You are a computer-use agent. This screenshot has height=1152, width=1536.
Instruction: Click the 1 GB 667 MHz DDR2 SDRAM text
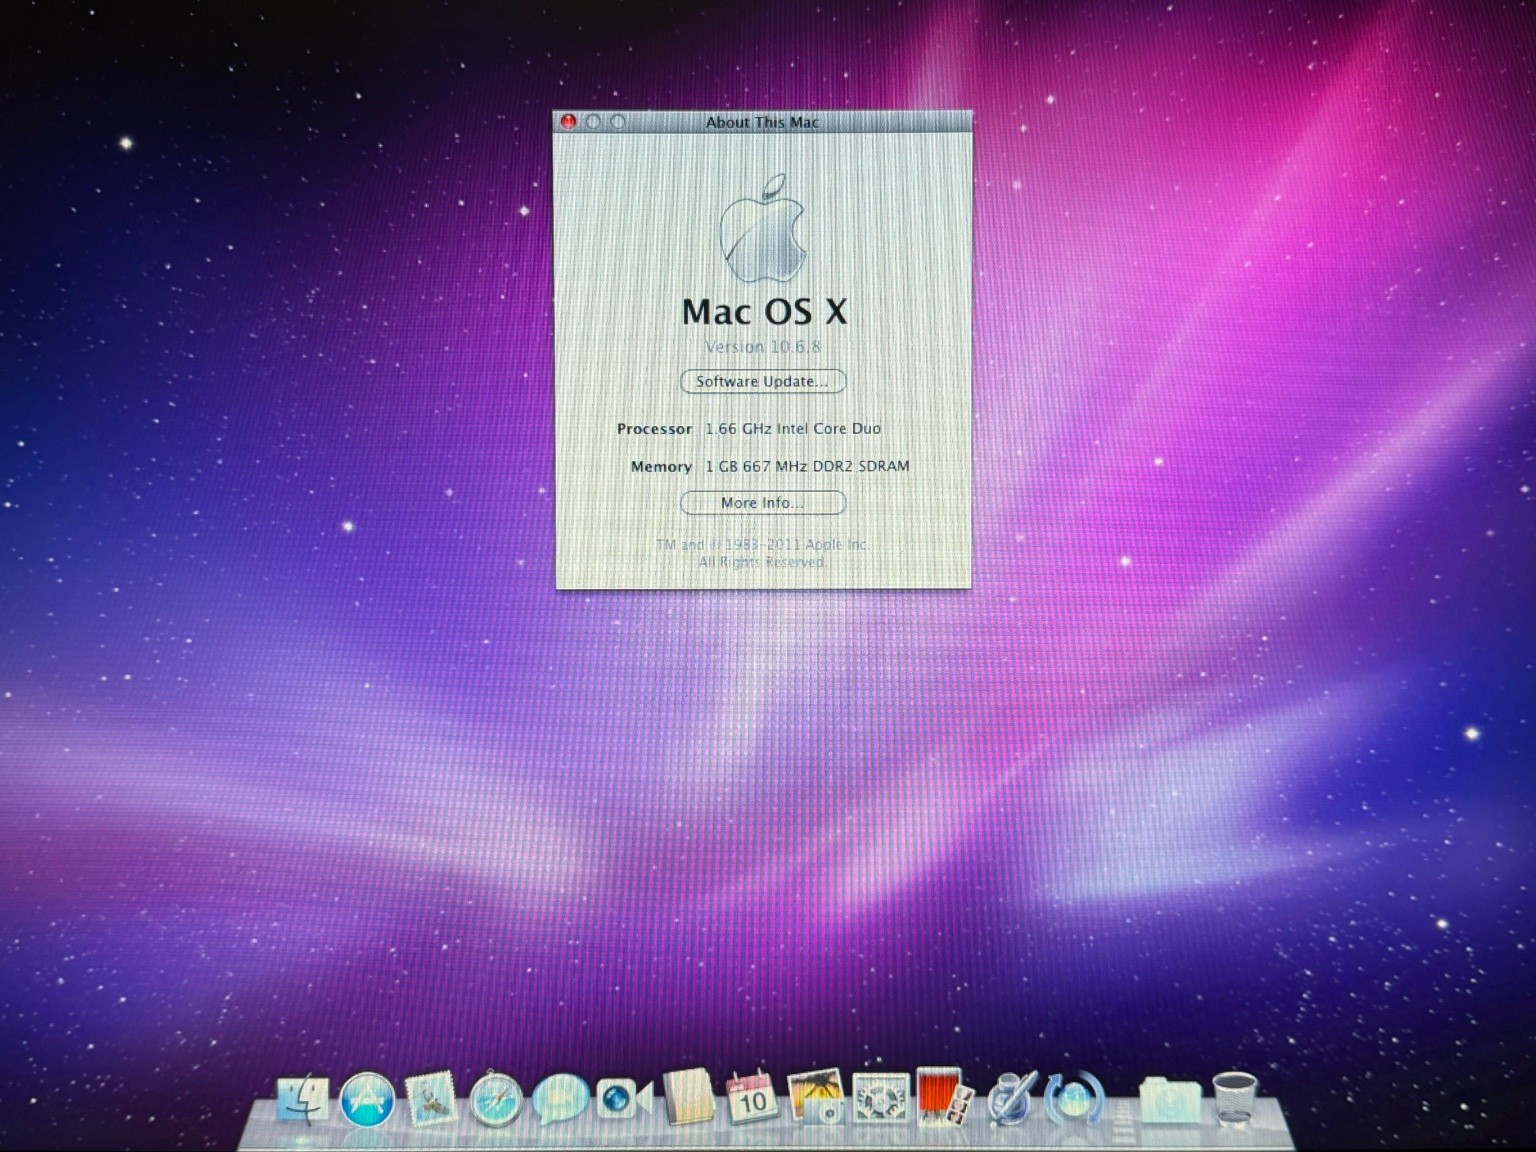point(807,466)
